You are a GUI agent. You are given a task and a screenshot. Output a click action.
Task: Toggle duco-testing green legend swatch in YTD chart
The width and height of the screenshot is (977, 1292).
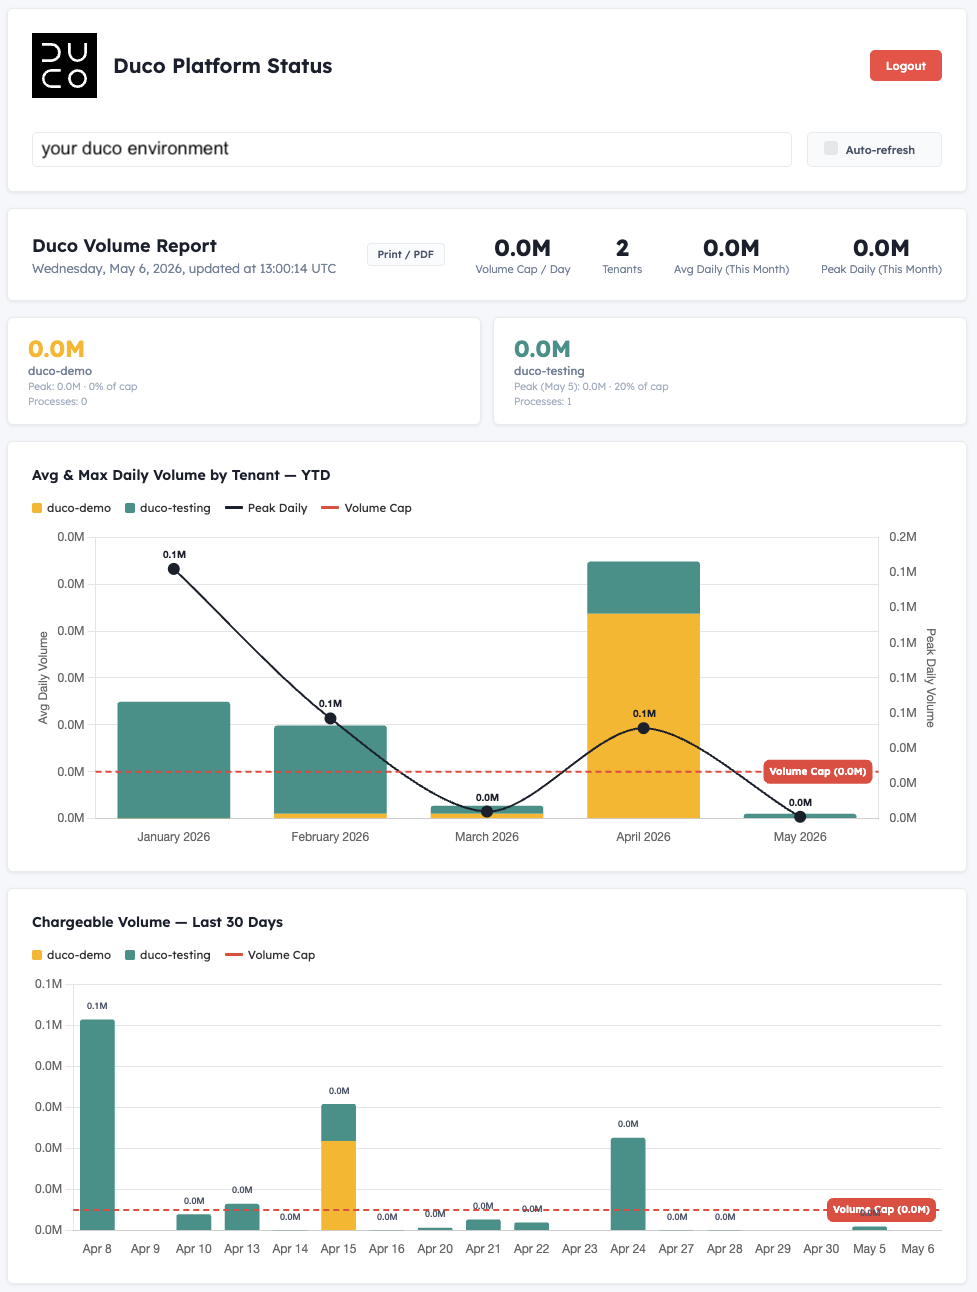tap(130, 508)
